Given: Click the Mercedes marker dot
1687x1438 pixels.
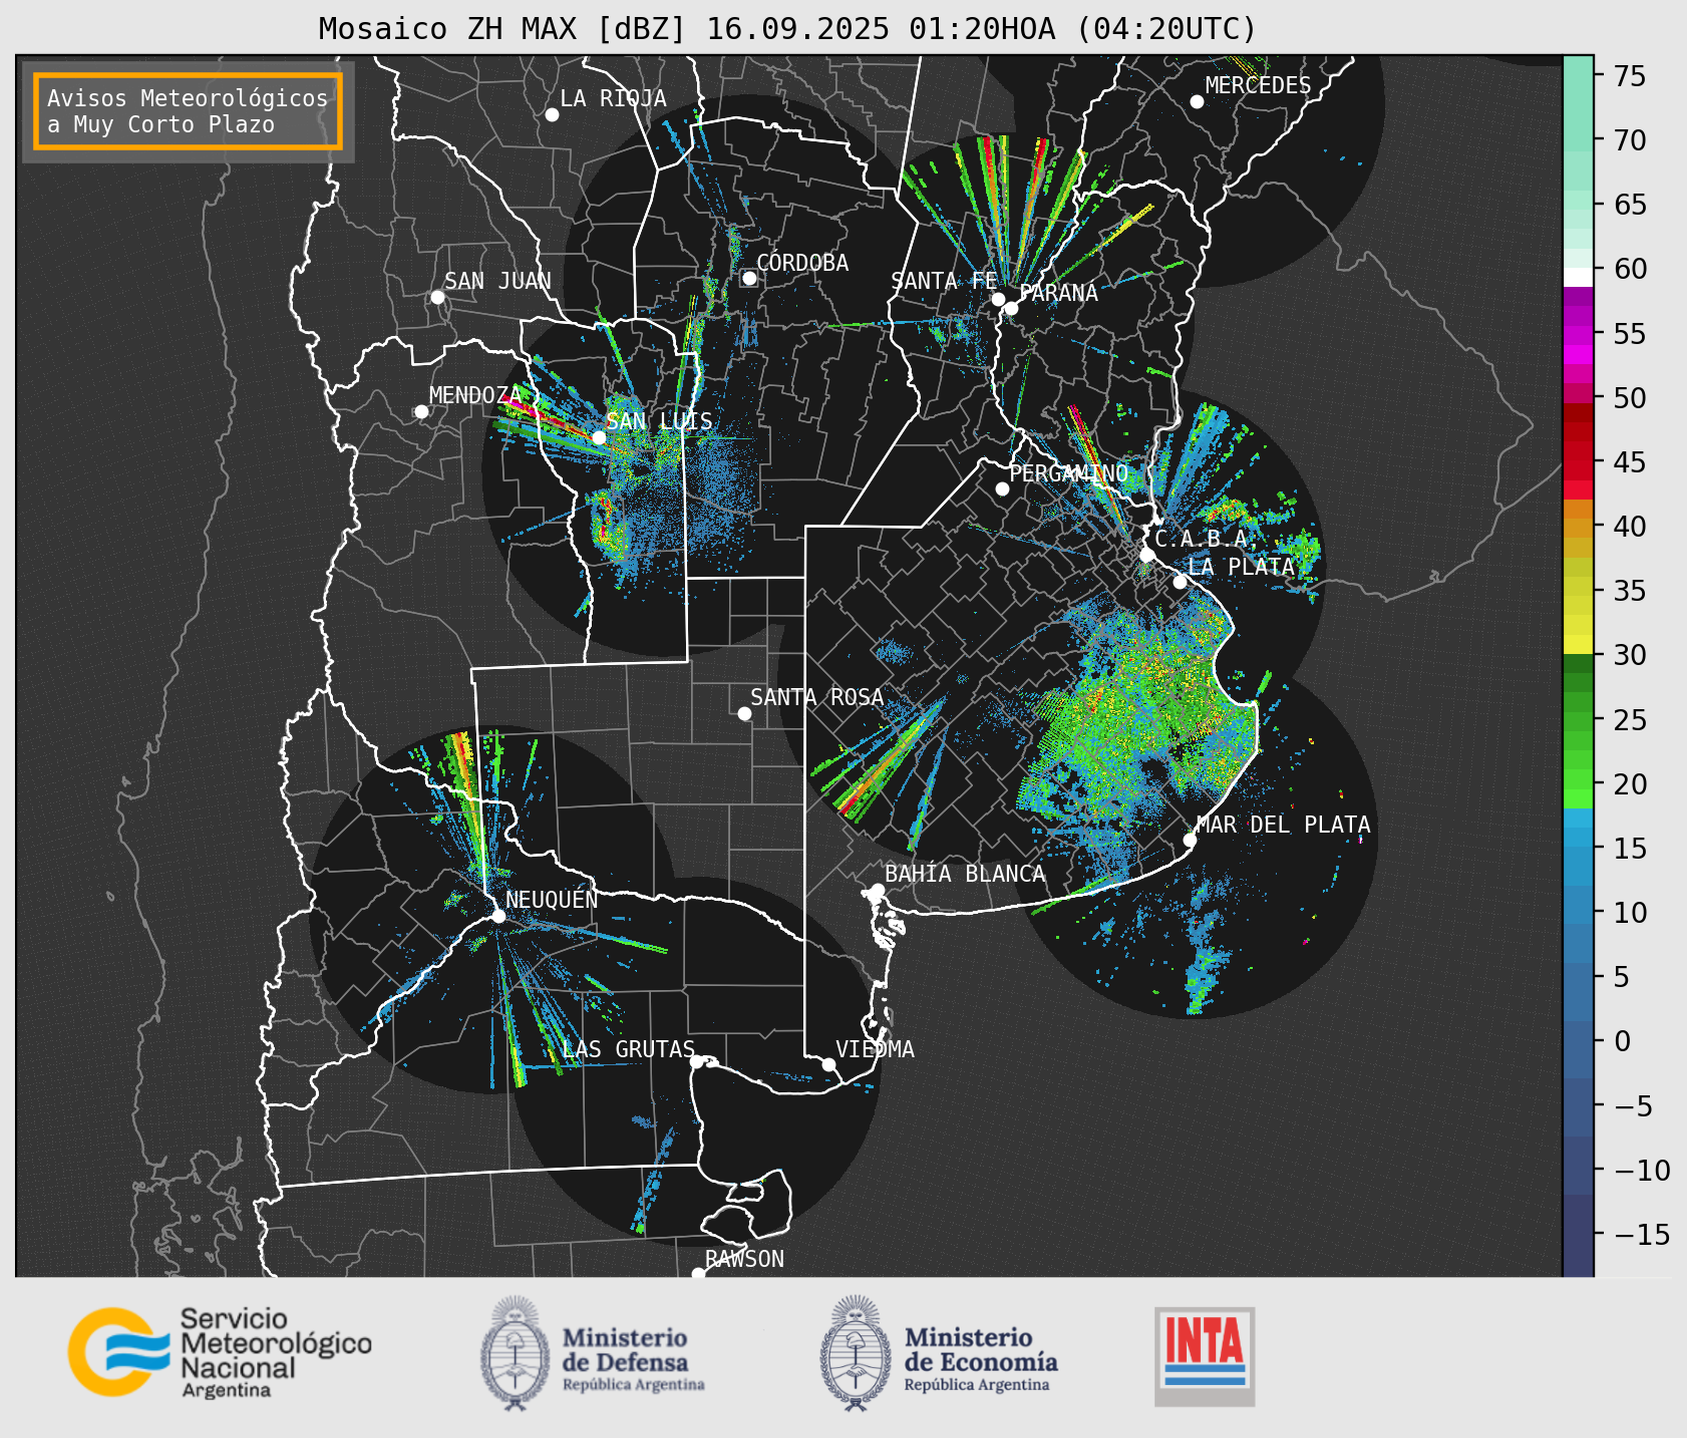Looking at the screenshot, I should click(1196, 102).
